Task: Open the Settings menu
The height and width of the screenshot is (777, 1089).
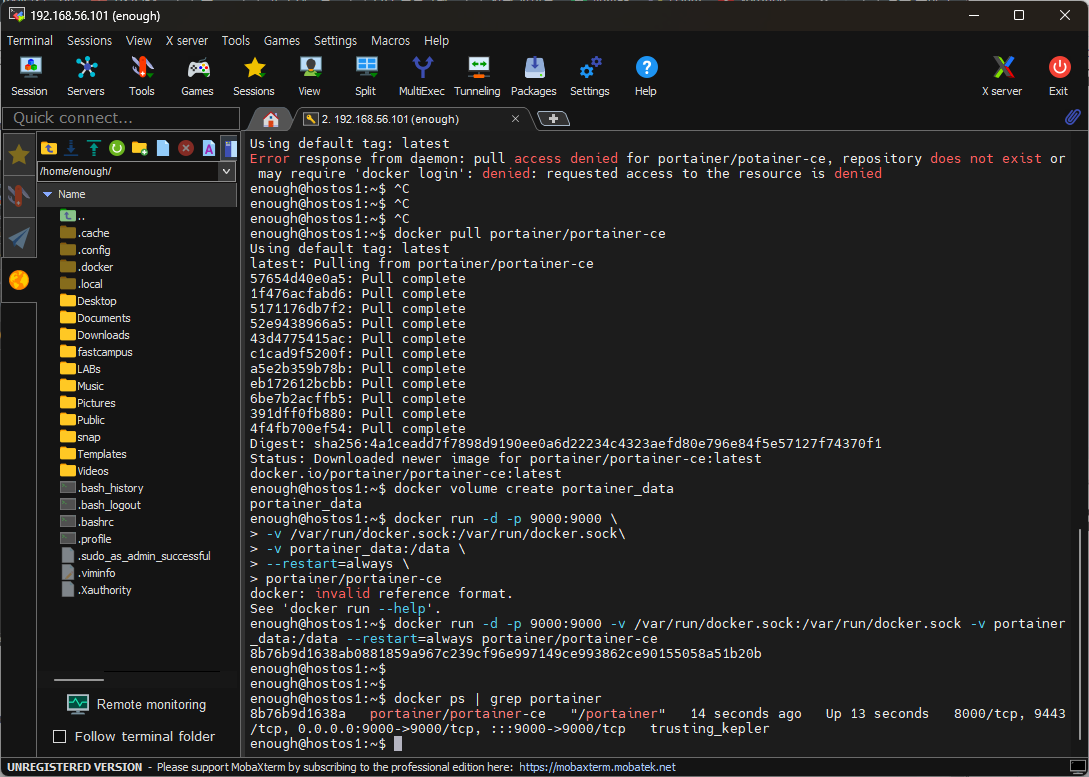Action: pos(335,40)
